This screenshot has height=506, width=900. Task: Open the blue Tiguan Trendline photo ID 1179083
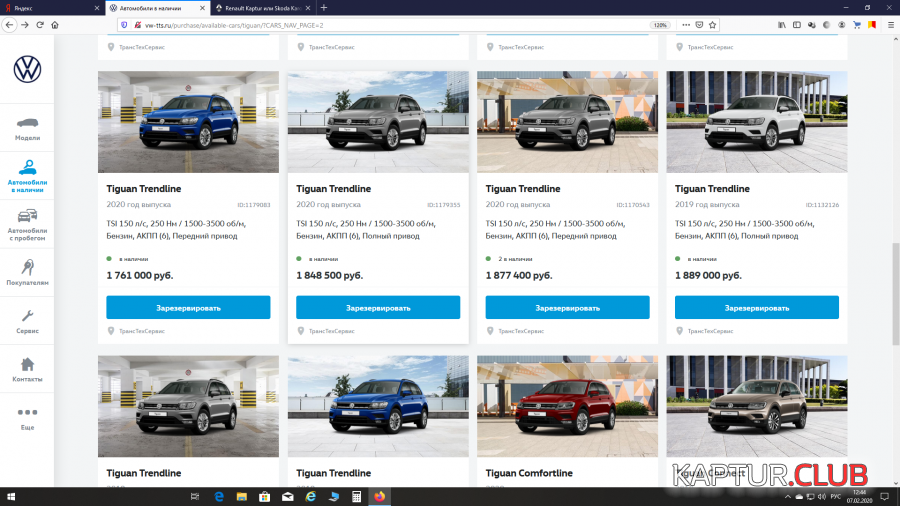(x=188, y=121)
